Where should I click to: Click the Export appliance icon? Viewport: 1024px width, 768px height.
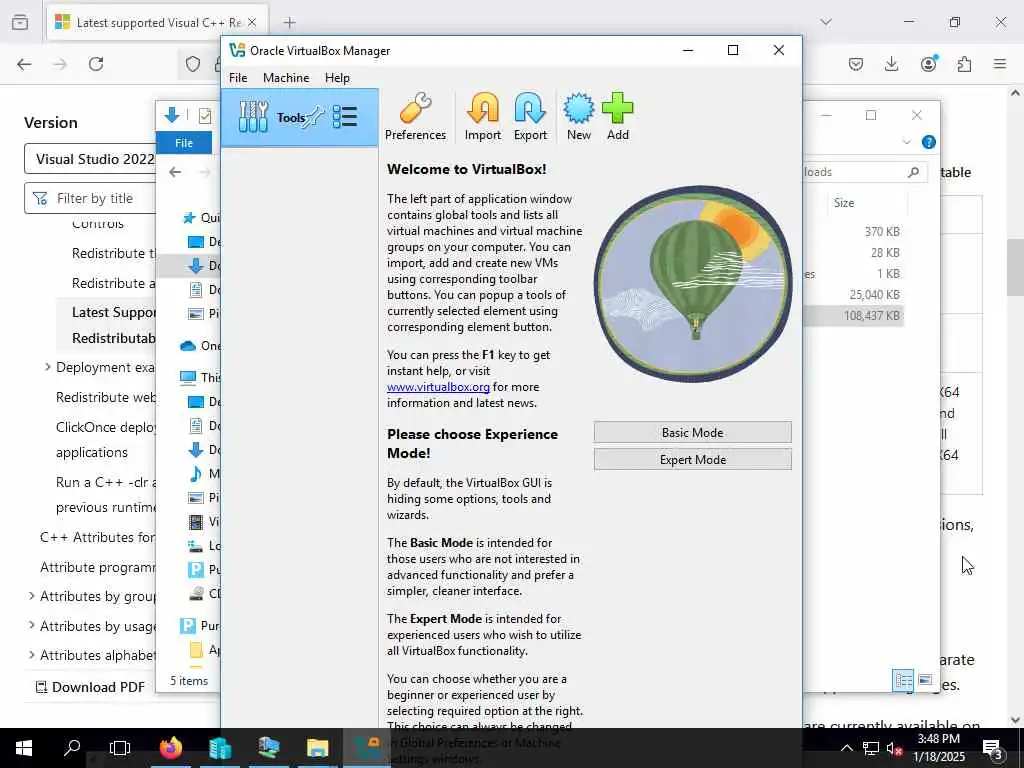530,117
